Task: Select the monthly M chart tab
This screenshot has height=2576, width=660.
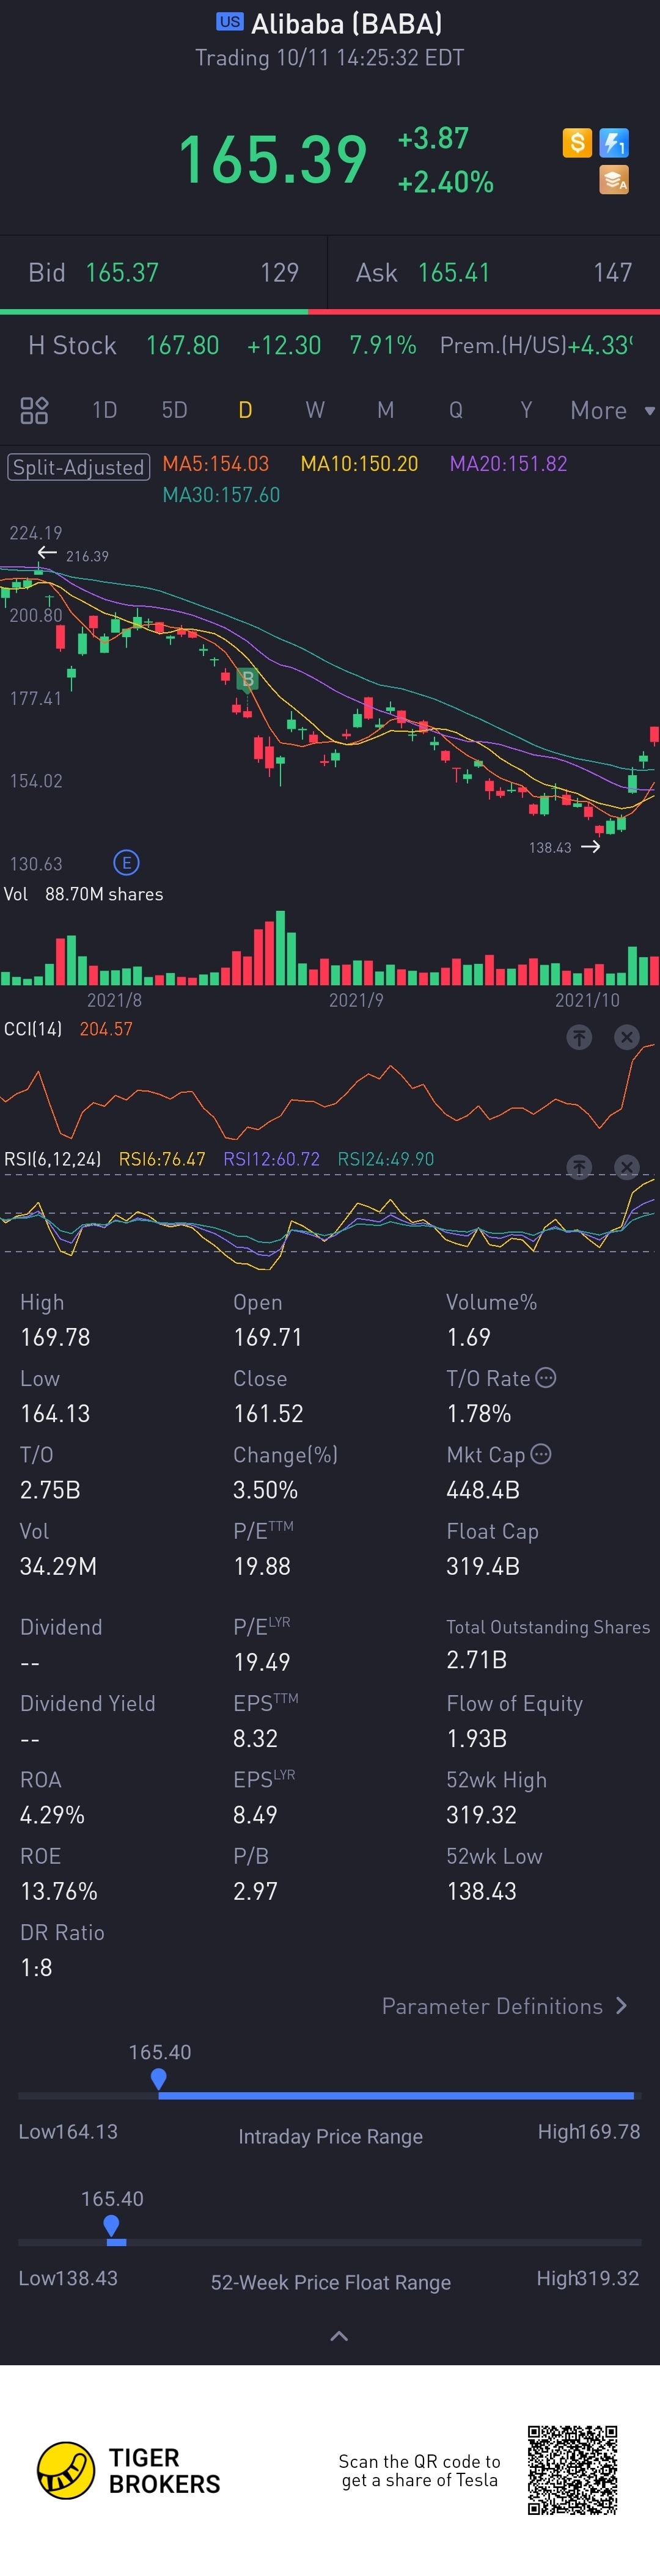Action: pyautogui.click(x=385, y=410)
